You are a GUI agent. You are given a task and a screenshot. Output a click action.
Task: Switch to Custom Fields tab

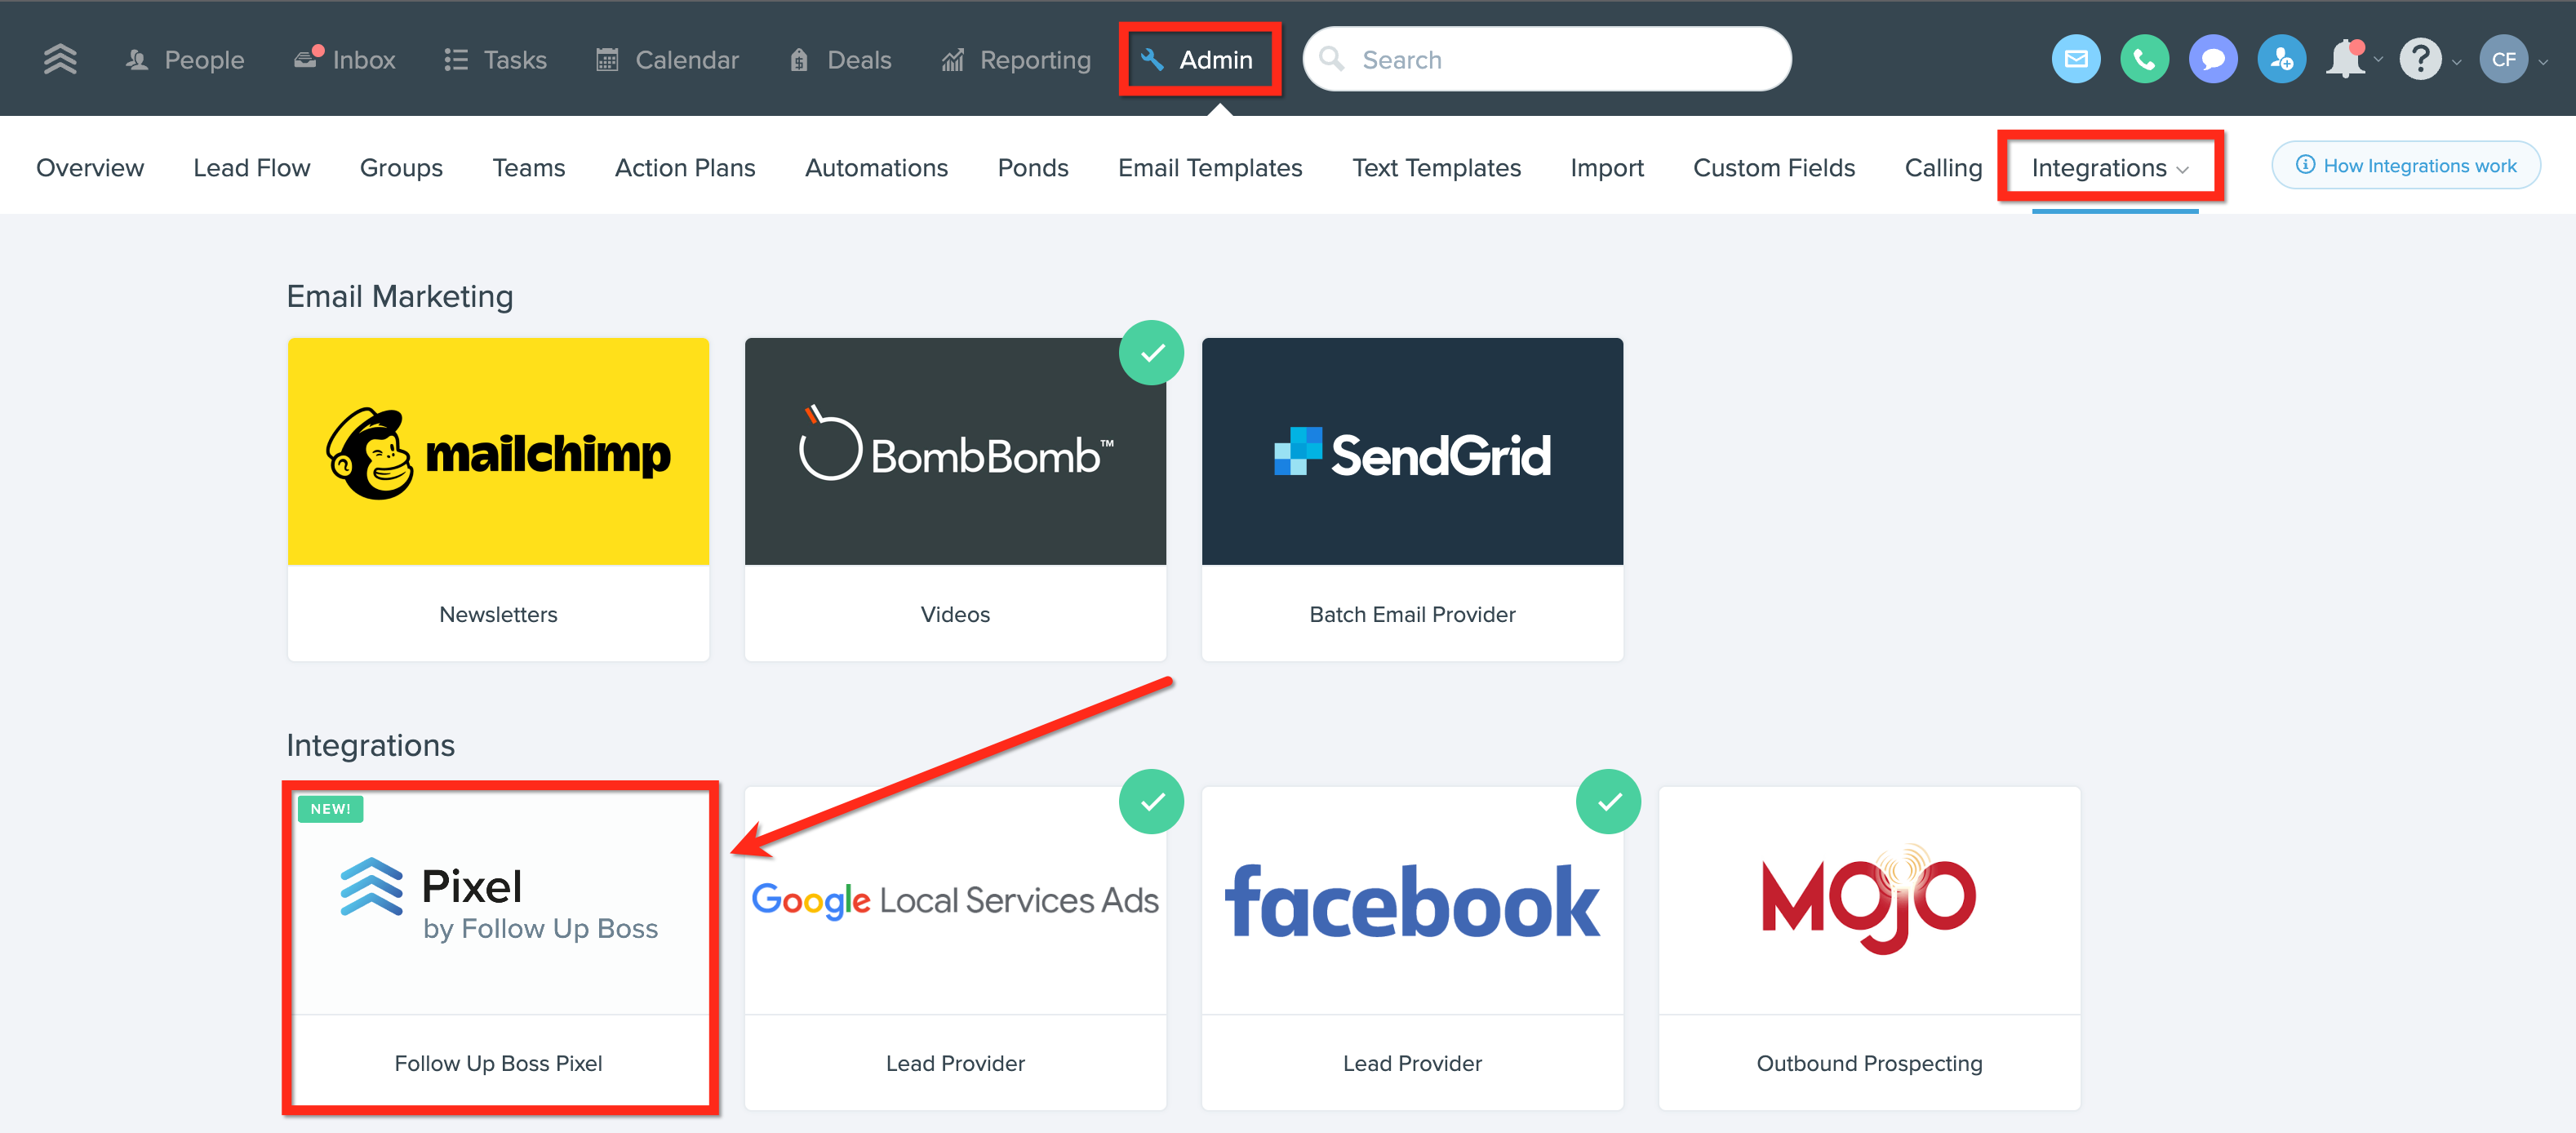click(x=1774, y=168)
